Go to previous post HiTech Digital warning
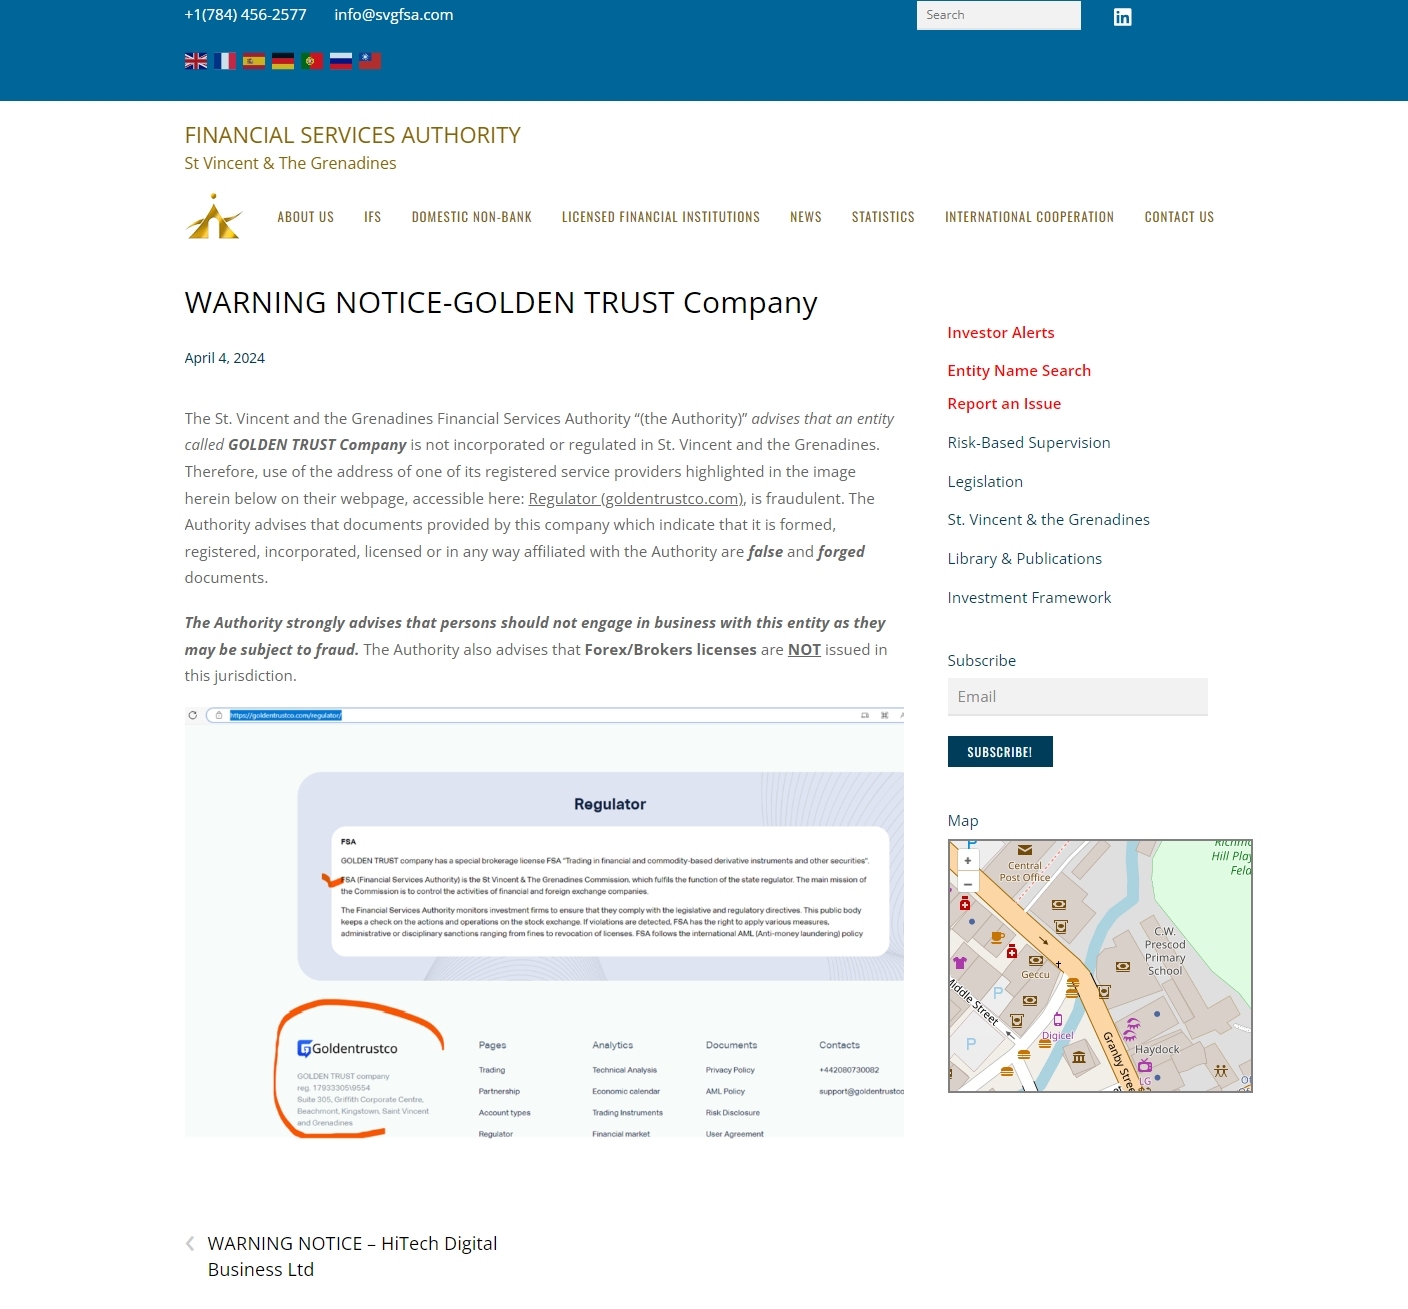 pos(352,1256)
